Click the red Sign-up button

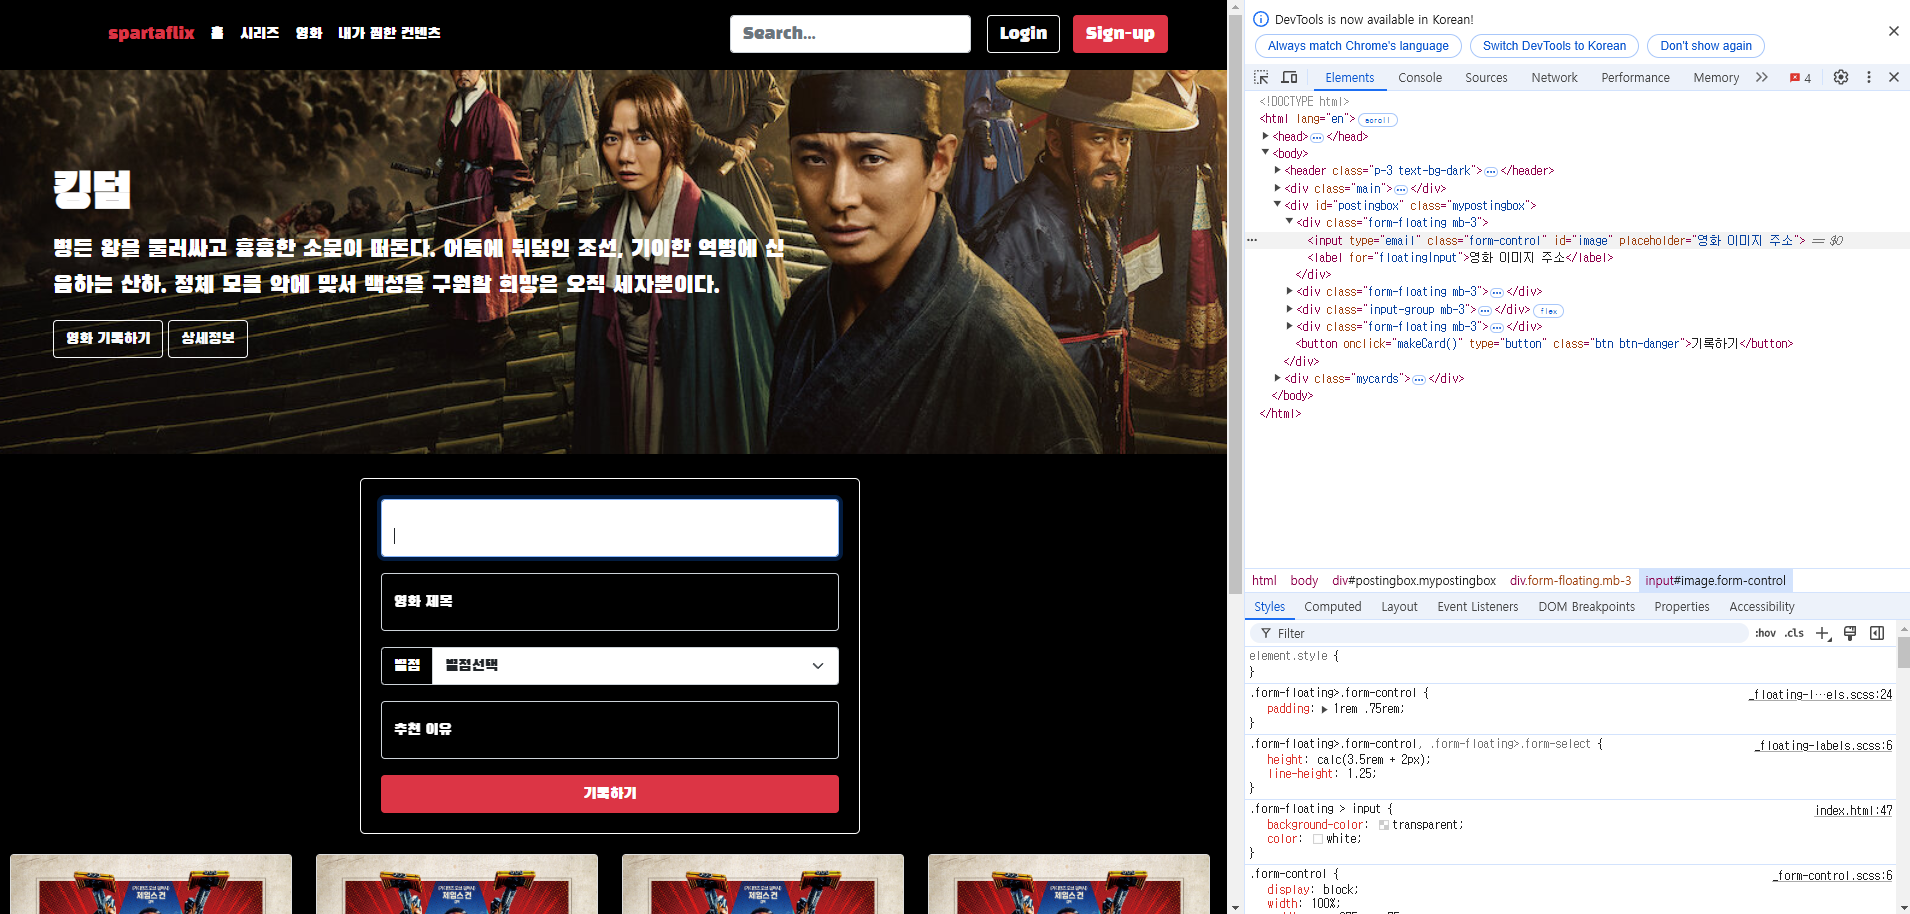(1120, 34)
